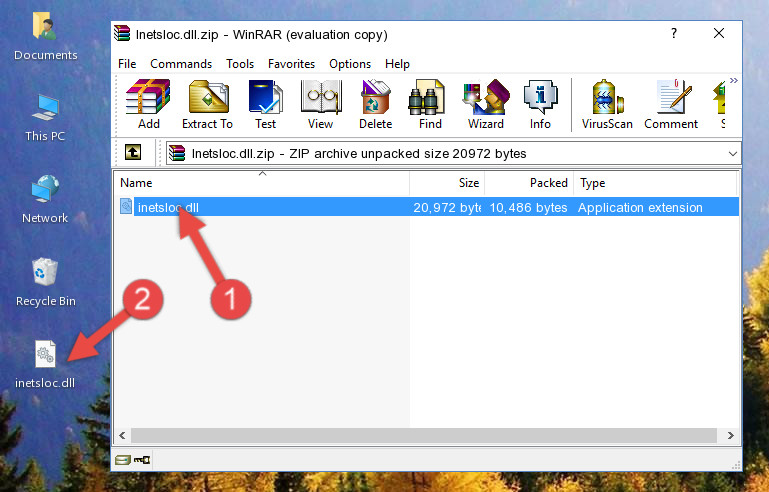The image size is (769, 492).
Task: Click the question mark help button
Action: tap(674, 33)
